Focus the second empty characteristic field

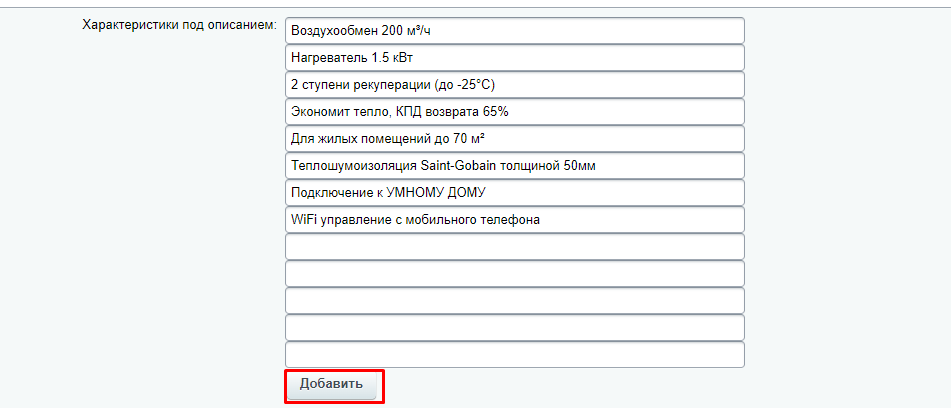514,274
